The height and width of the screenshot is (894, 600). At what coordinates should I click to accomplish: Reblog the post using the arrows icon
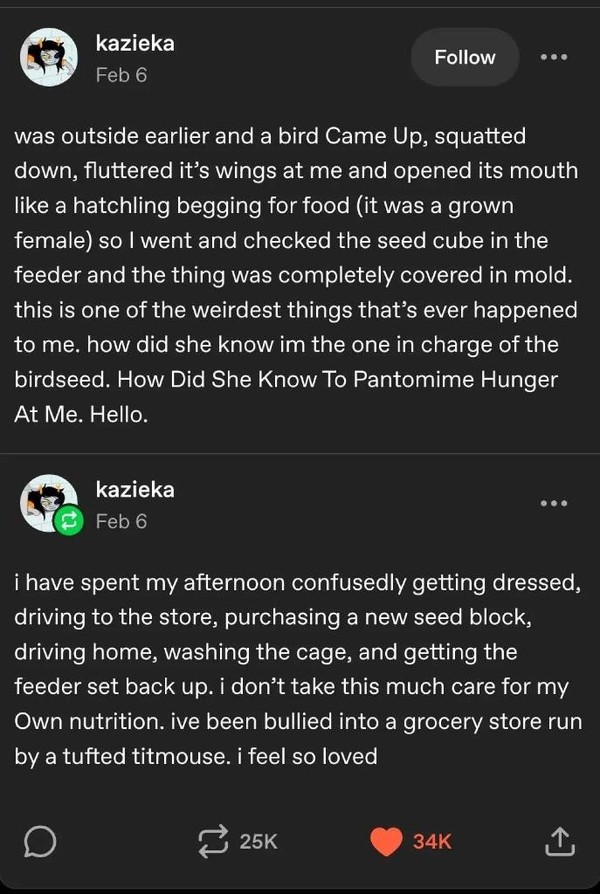[x=213, y=842]
